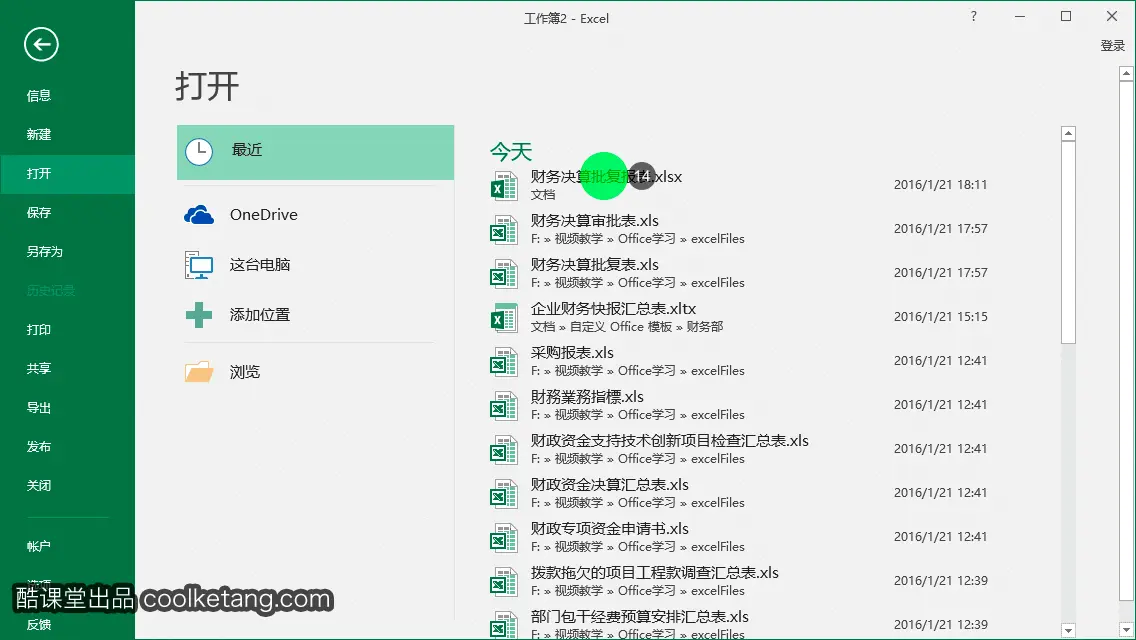
Task: Click the back arrow circle icon
Action: 41,44
